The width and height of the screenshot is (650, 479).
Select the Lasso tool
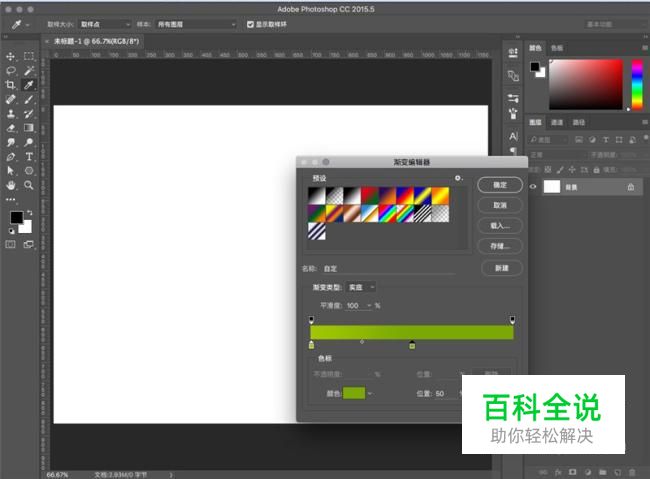[11, 71]
